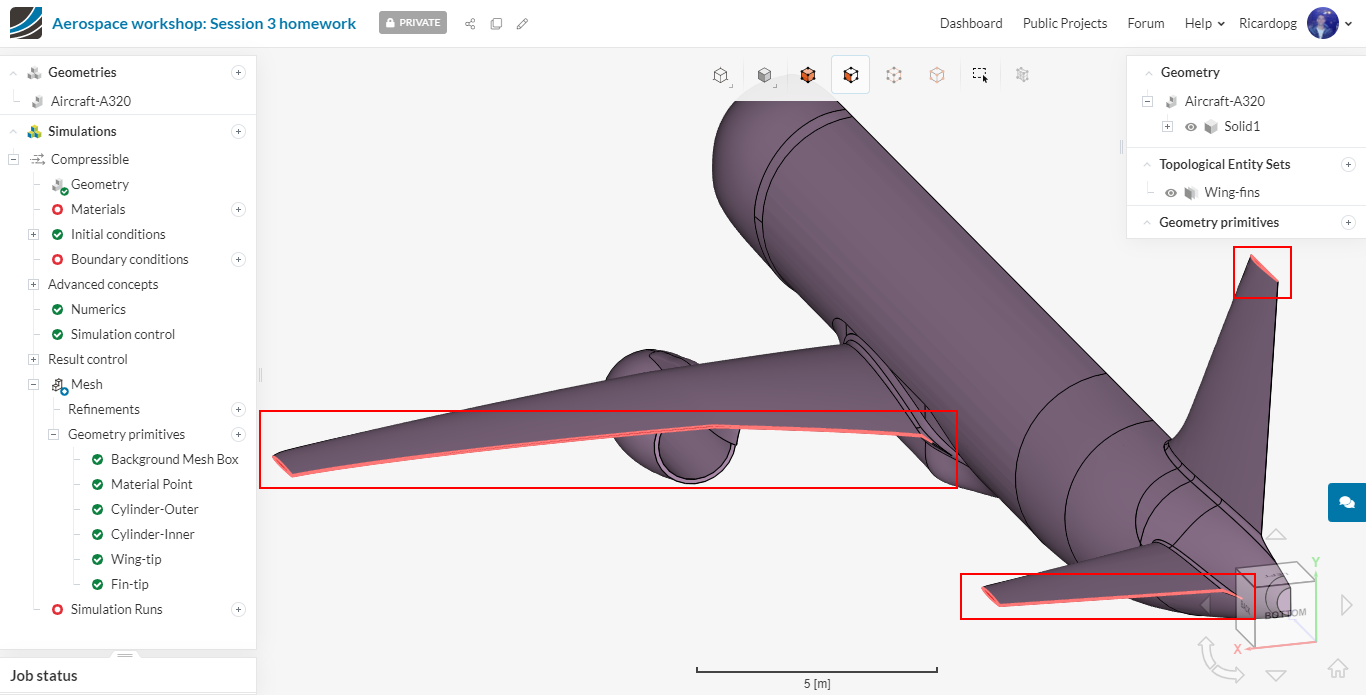Open Public Projects from top navigation
This screenshot has width=1366, height=695.
tap(1064, 23)
